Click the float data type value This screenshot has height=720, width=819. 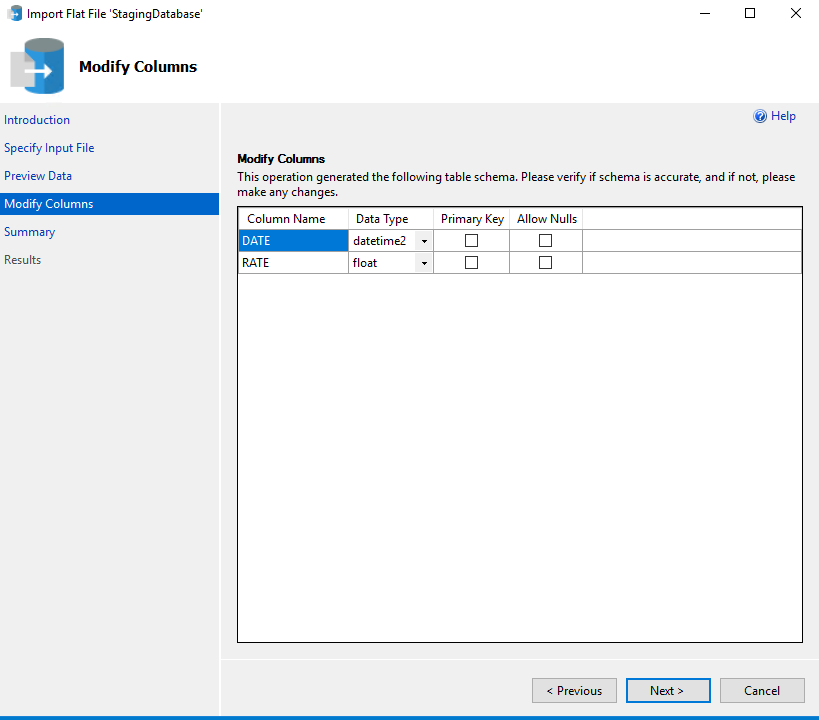[x=365, y=263]
